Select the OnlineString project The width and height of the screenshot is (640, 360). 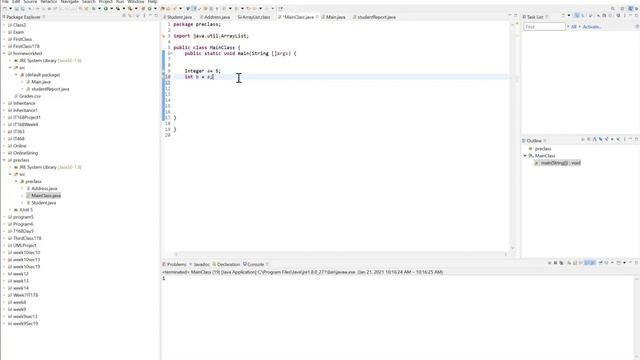click(x=23, y=153)
